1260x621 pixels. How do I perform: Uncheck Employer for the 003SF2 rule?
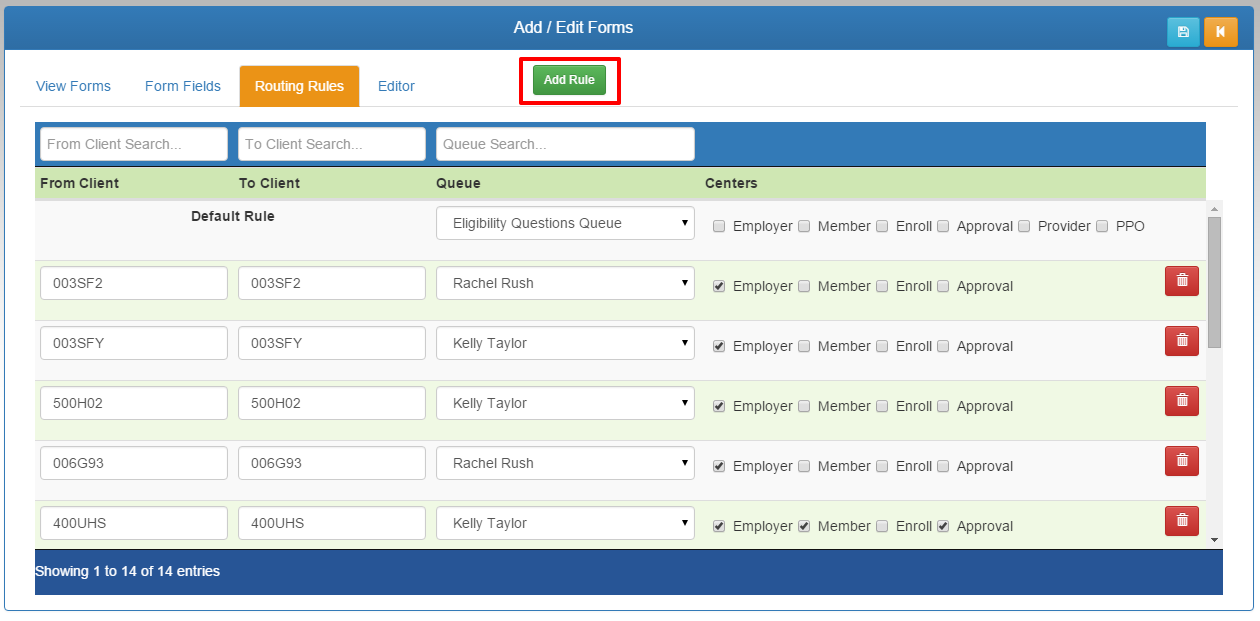(x=719, y=286)
